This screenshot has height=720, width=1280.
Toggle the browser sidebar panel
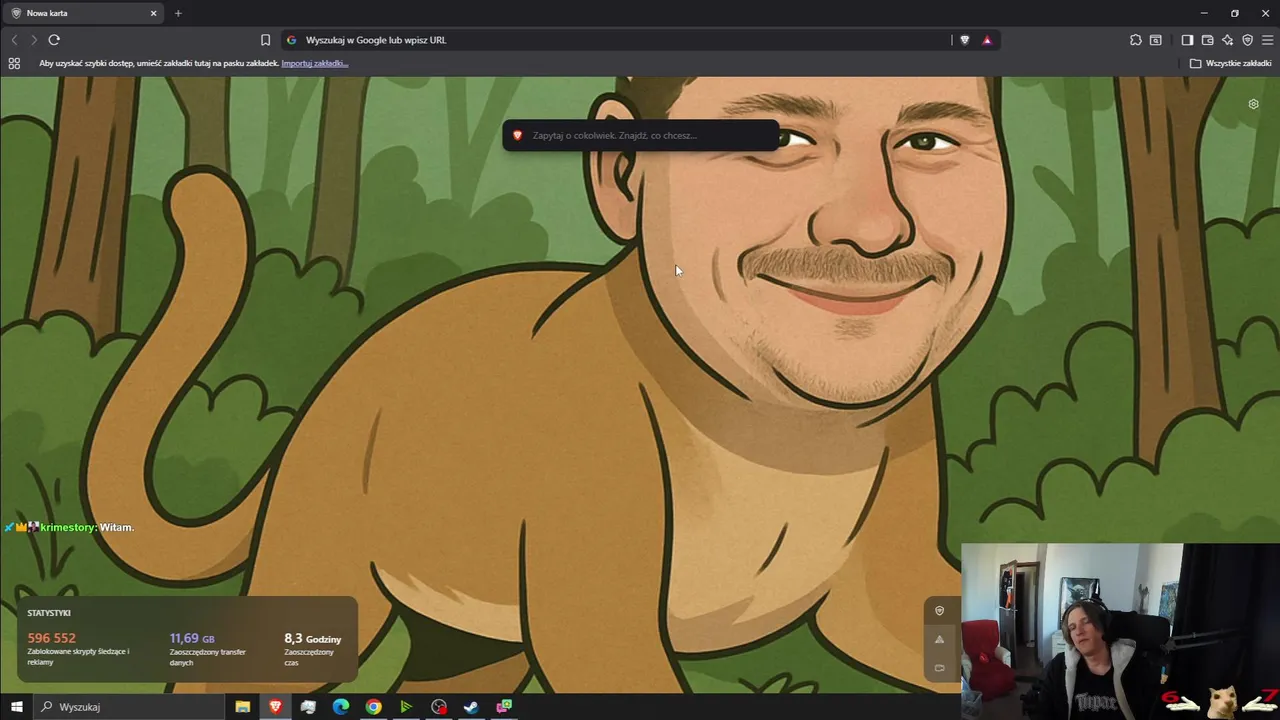[x=1187, y=40]
